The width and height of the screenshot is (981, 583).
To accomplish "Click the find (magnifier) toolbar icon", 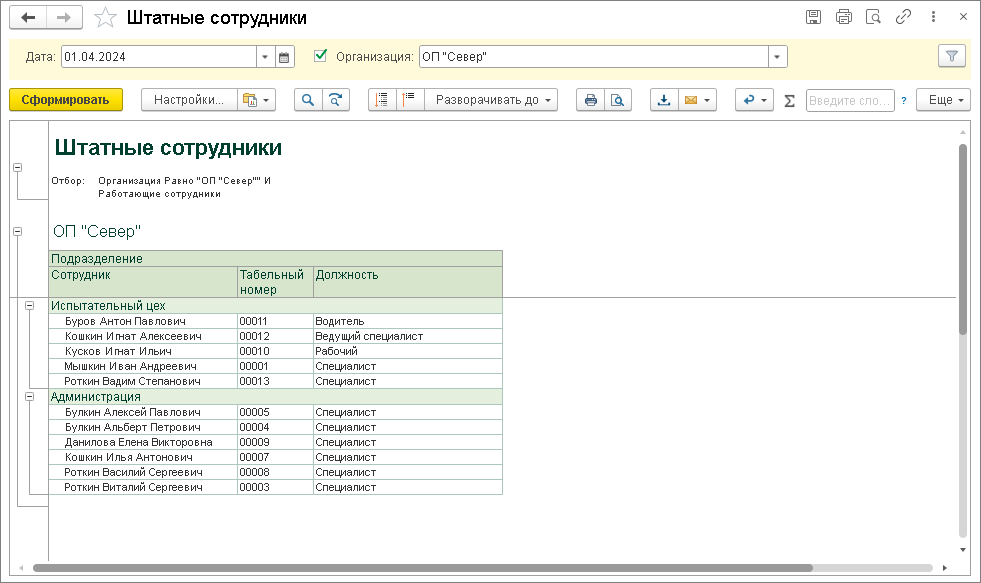I will coord(308,100).
